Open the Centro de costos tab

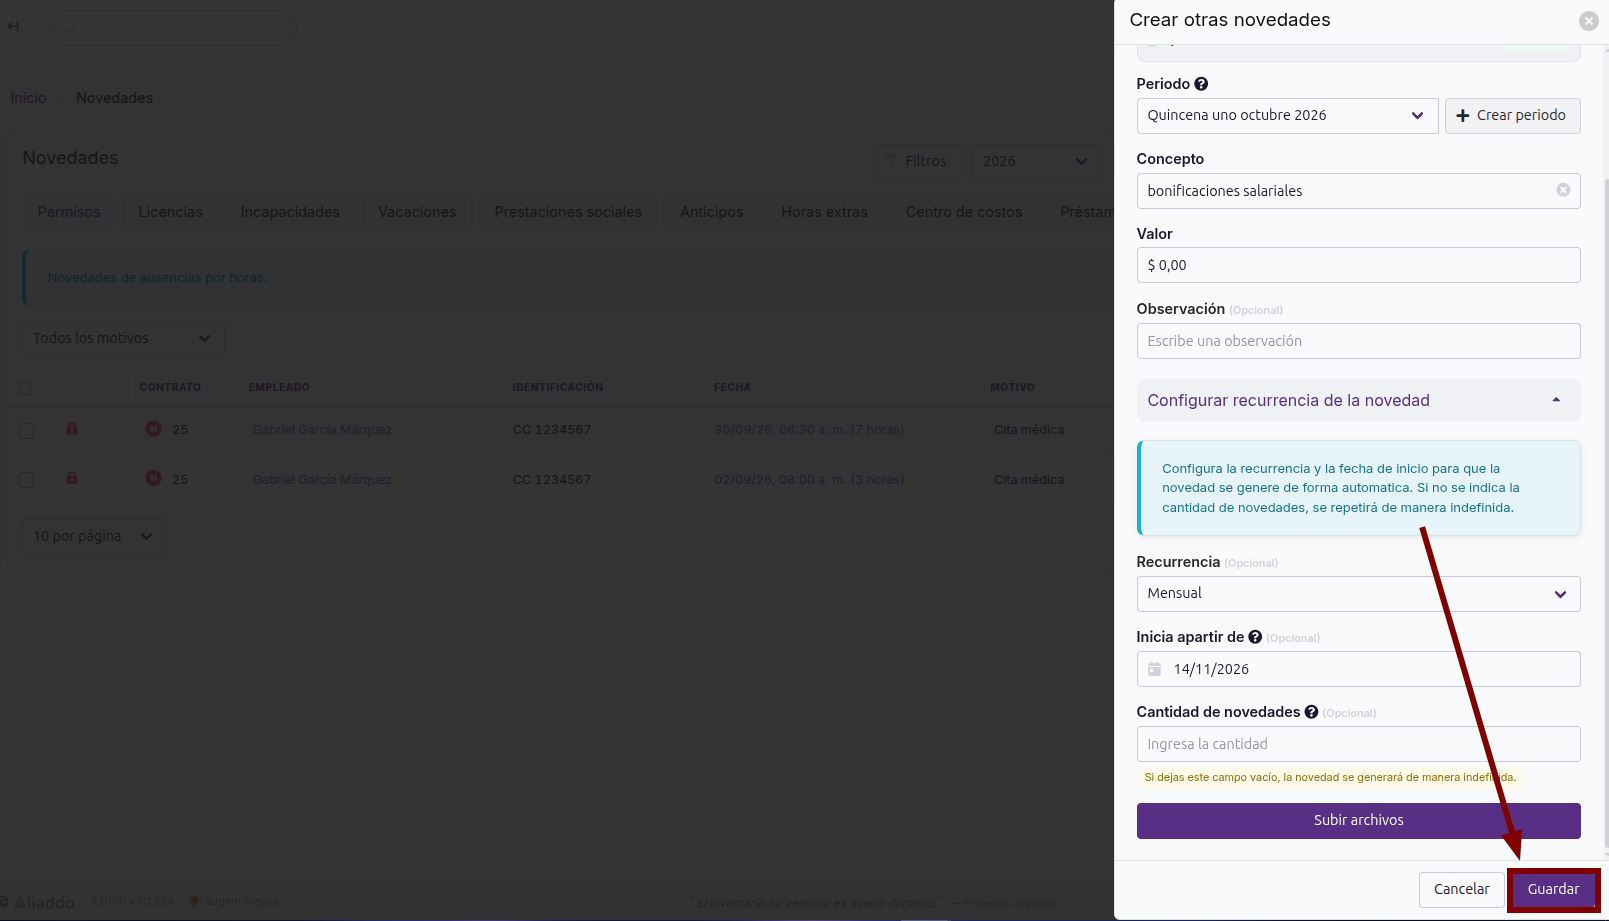[964, 212]
